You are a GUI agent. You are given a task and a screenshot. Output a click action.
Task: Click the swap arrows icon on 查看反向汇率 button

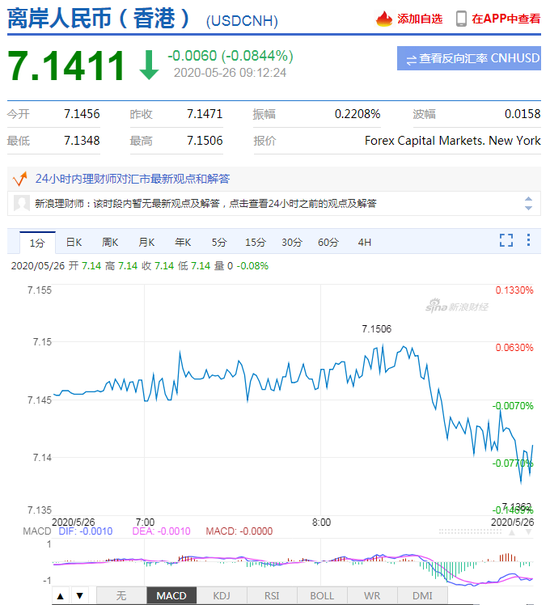point(411,59)
